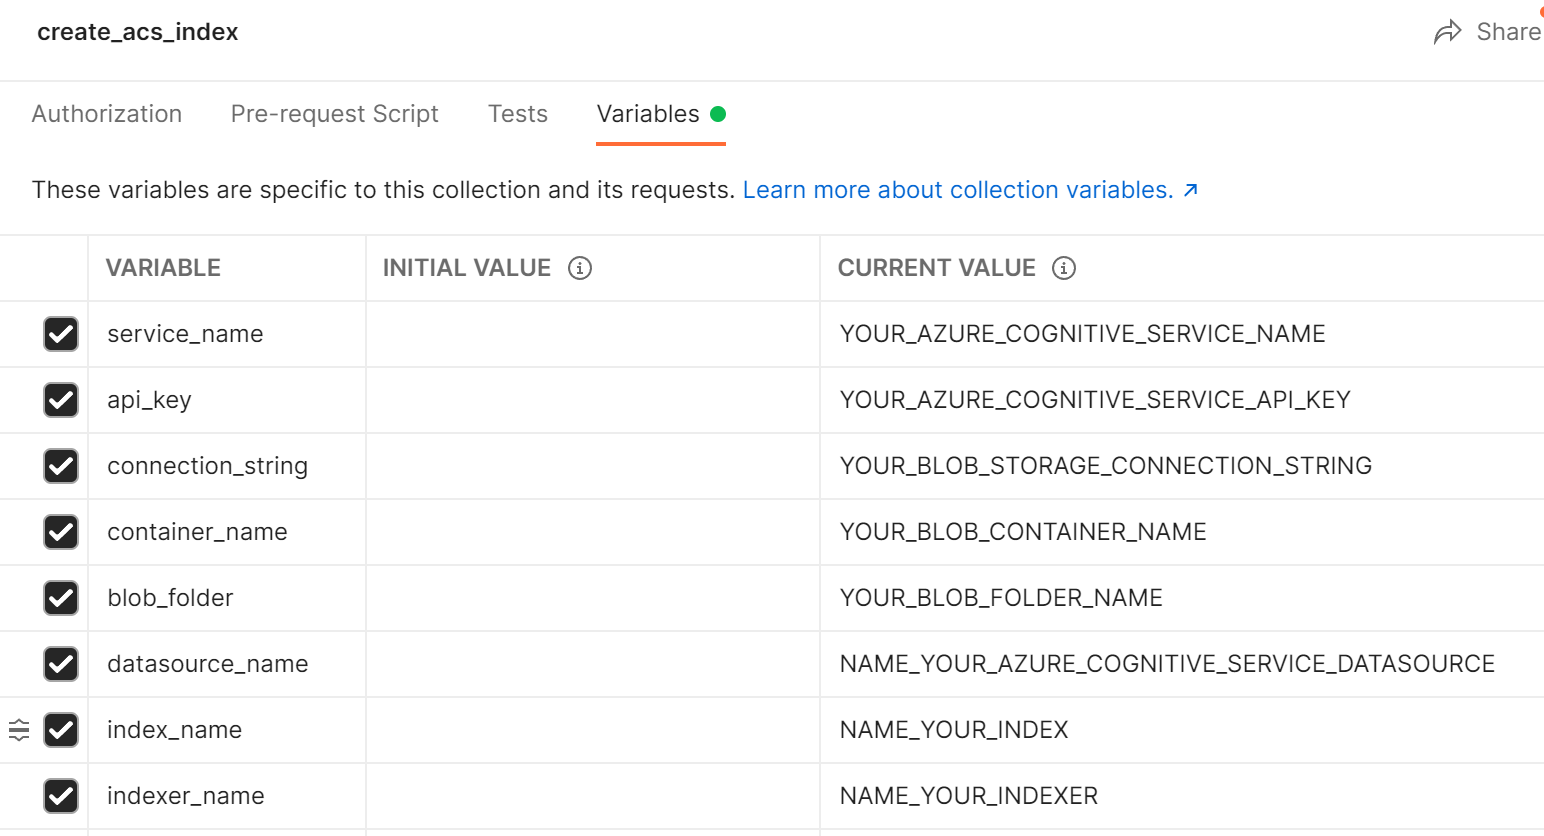Switch to the Authorization tab
Viewport: 1544px width, 836px height.
pos(107,114)
